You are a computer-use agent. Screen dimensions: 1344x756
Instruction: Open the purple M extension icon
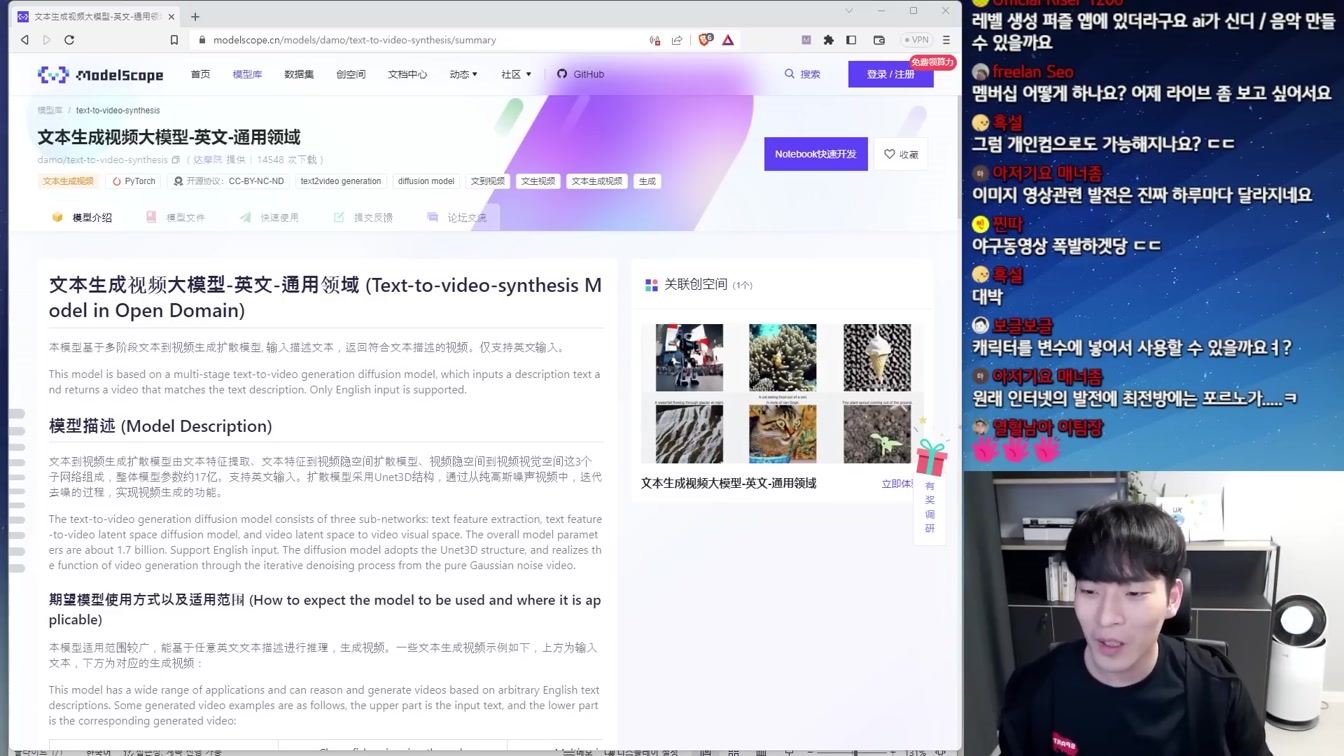click(806, 40)
